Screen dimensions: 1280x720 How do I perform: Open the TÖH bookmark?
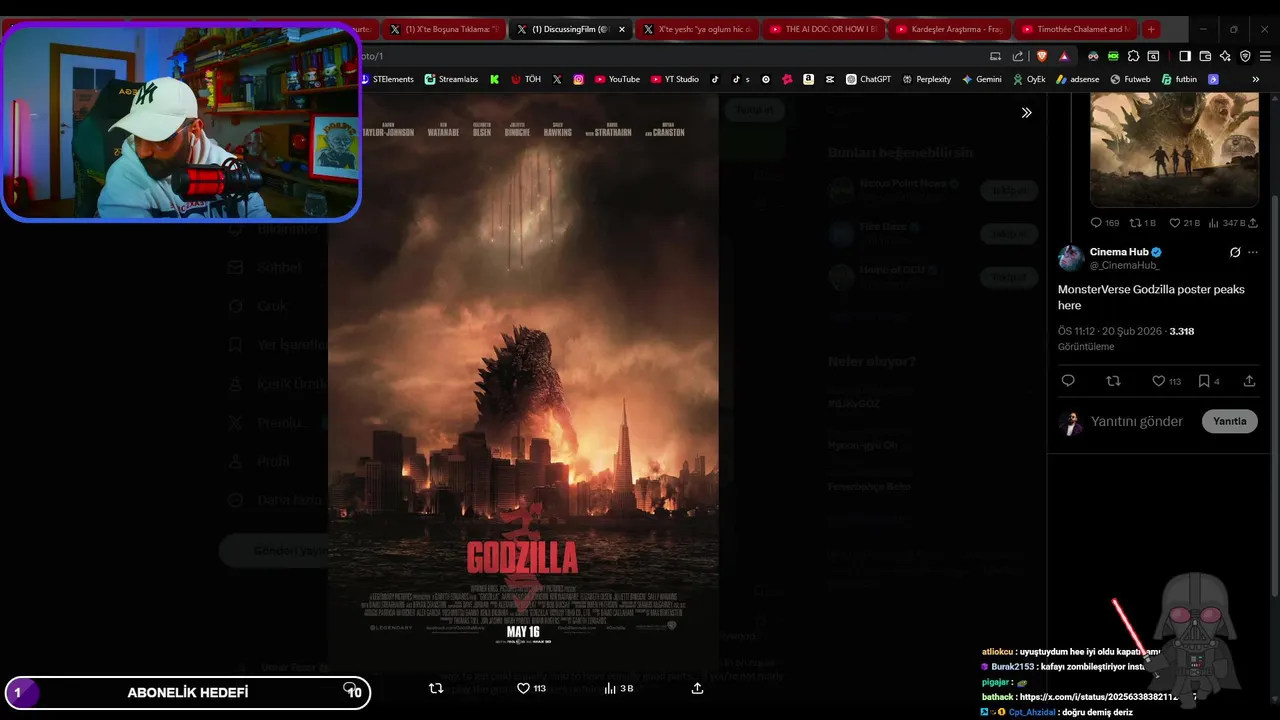526,79
